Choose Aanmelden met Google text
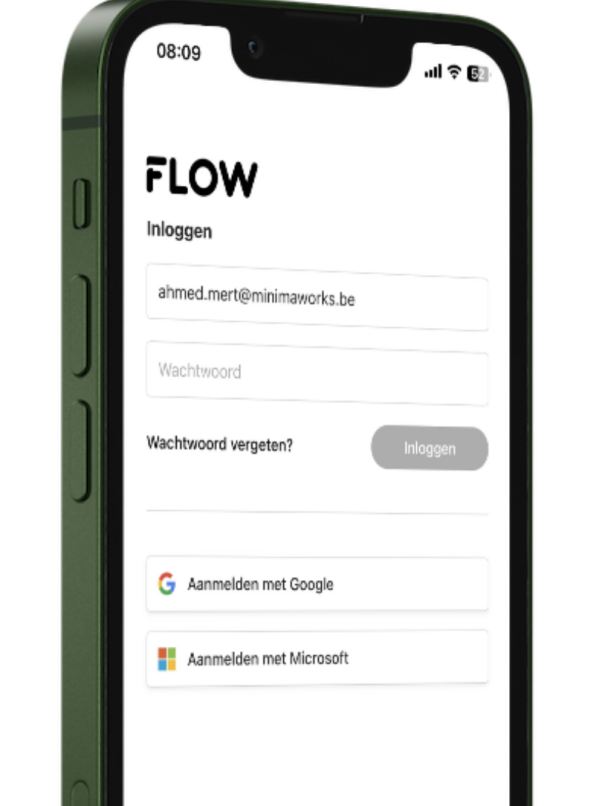Viewport: 605px width, 806px height. tap(260, 584)
